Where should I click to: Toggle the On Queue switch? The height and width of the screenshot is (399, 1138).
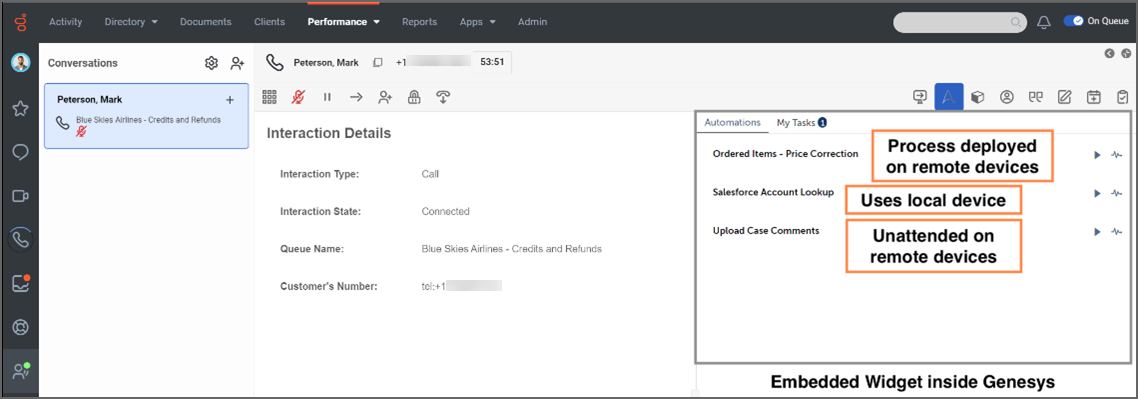[1073, 21]
